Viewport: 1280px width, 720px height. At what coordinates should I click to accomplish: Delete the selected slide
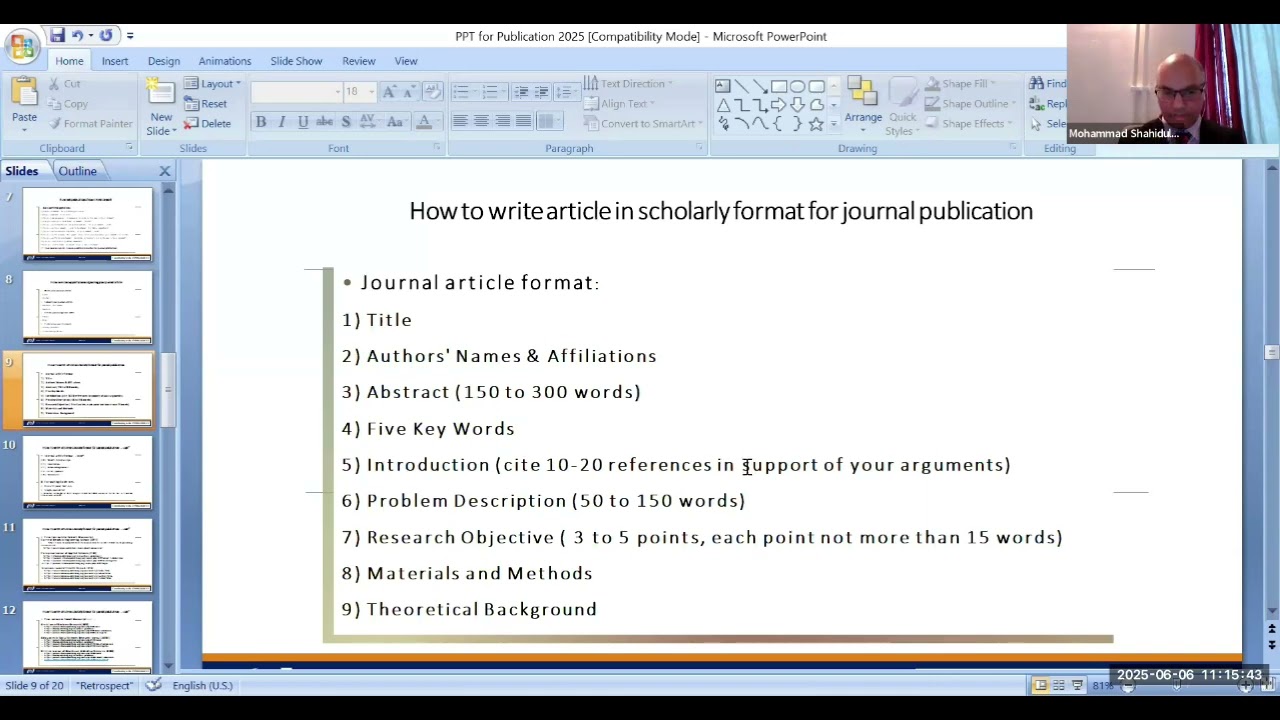tap(207, 124)
